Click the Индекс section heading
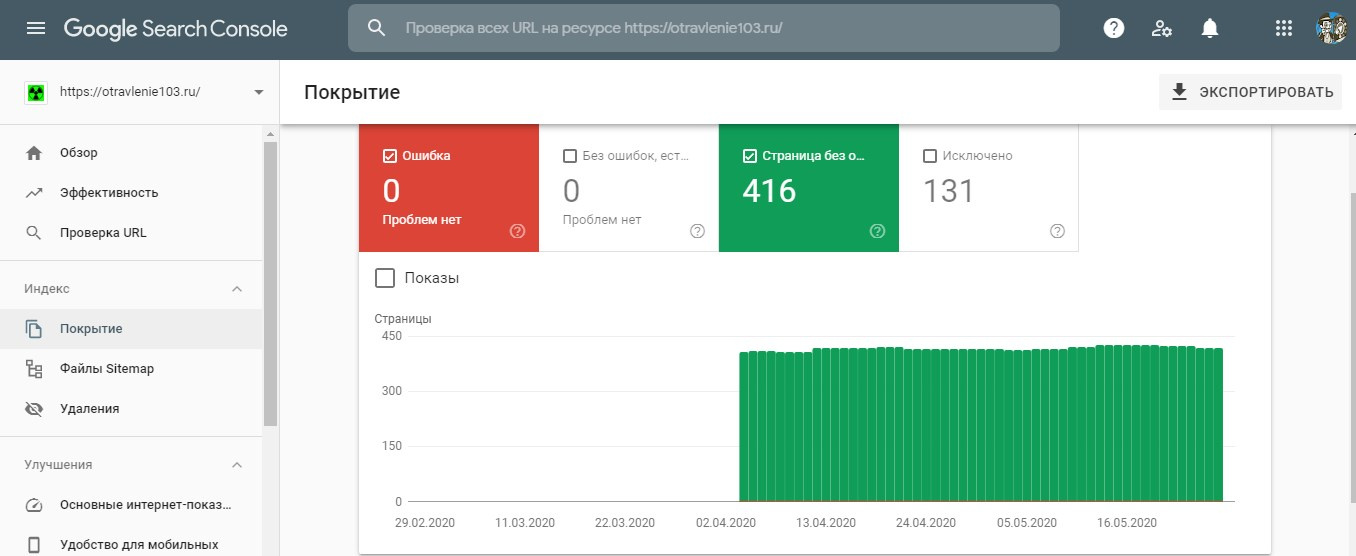Screen dimensions: 1356x556 point(47,289)
